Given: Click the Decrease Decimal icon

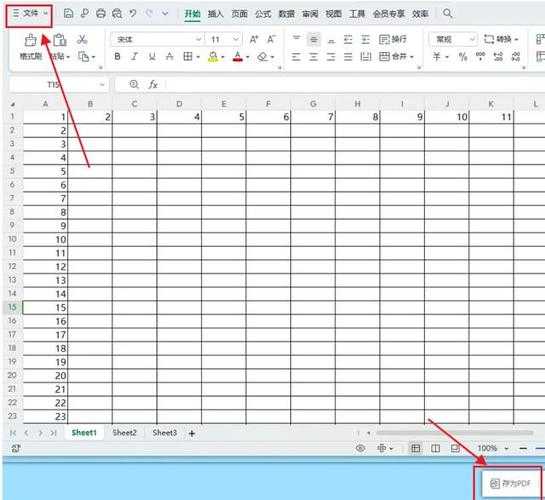Looking at the screenshot, I should (516, 57).
